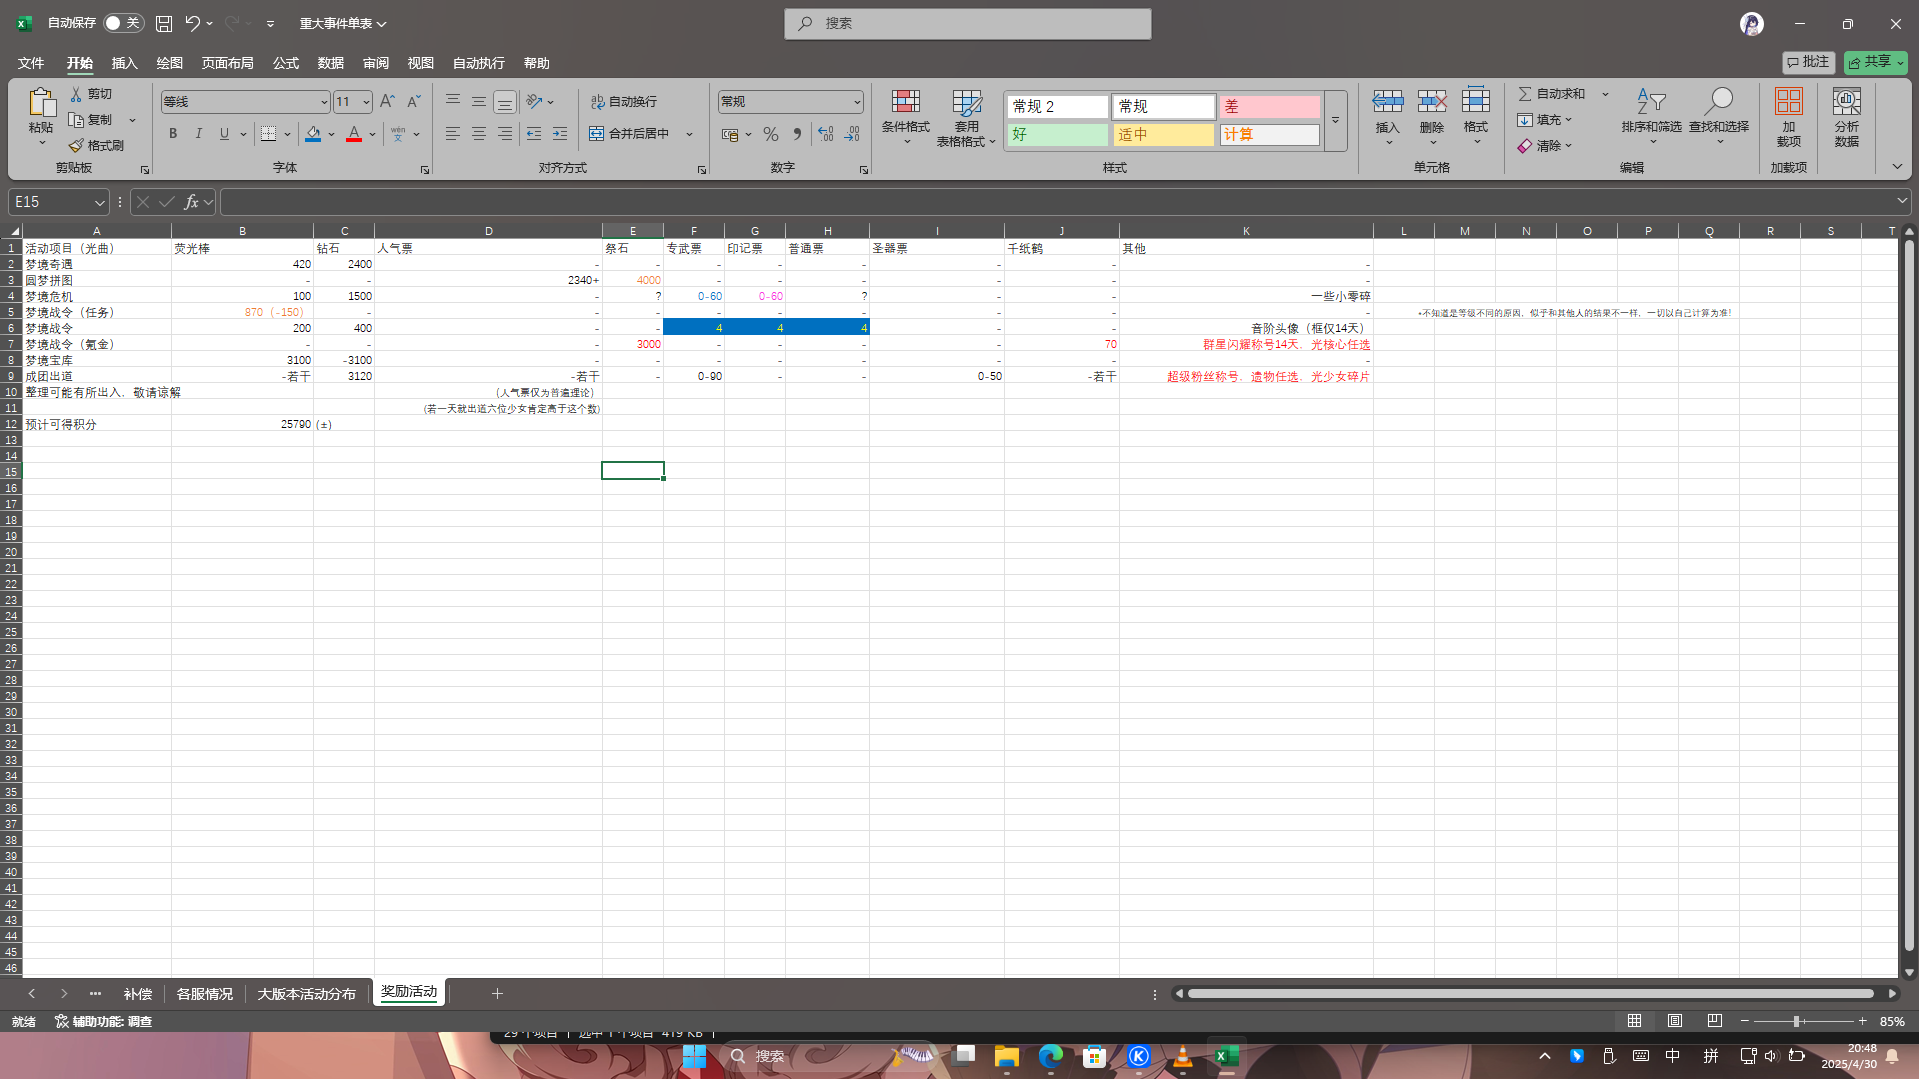This screenshot has width=1919, height=1079.
Task: Click the Format Painter brush icon
Action: click(76, 145)
